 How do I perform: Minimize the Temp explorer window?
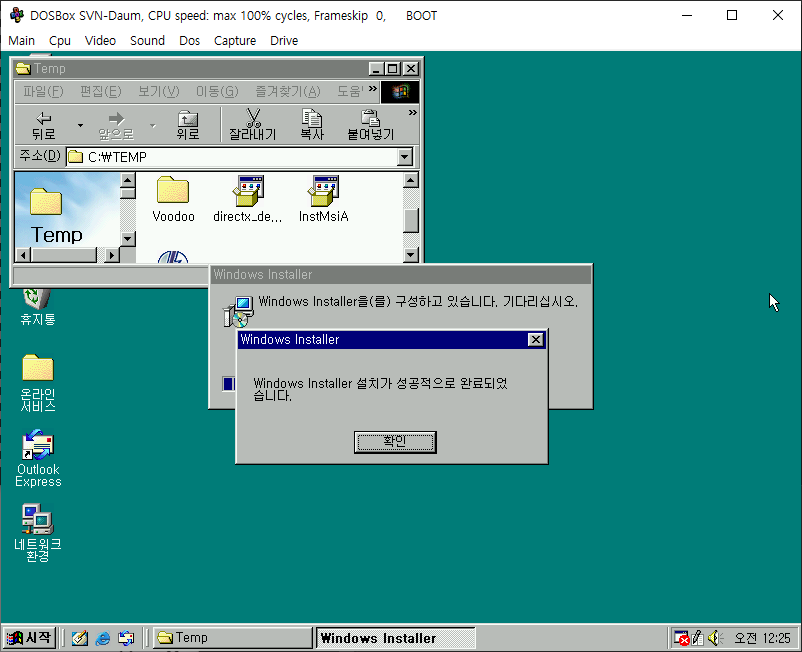pos(376,69)
